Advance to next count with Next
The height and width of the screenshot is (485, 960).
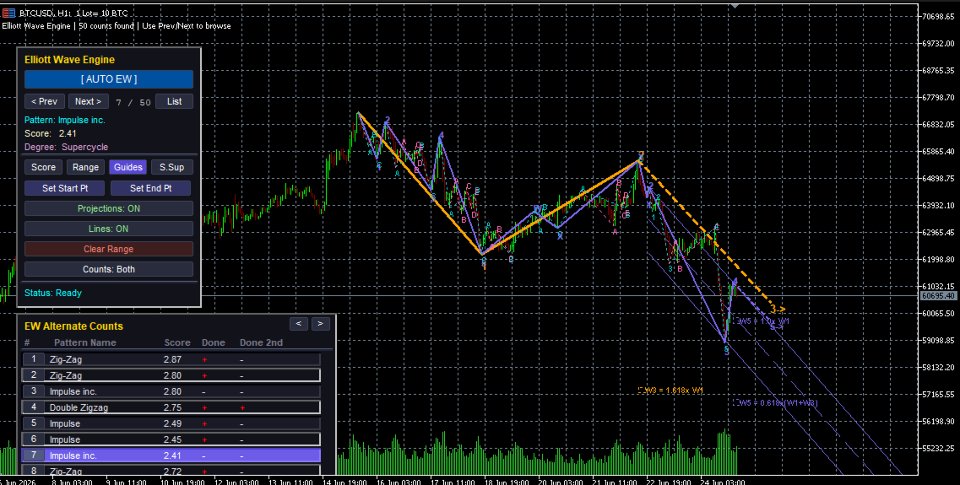(88, 102)
